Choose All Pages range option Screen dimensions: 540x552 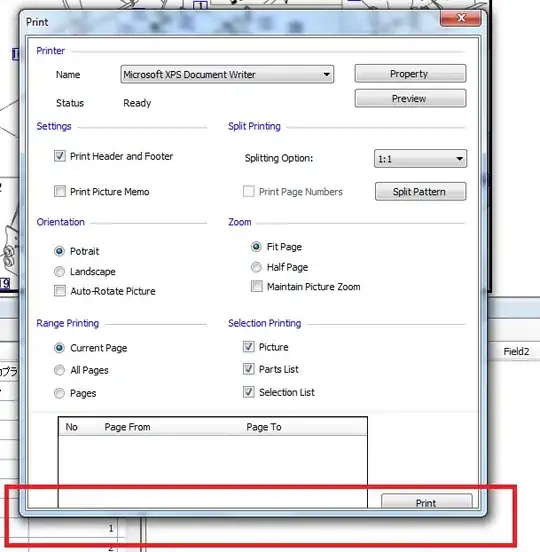click(x=59, y=370)
